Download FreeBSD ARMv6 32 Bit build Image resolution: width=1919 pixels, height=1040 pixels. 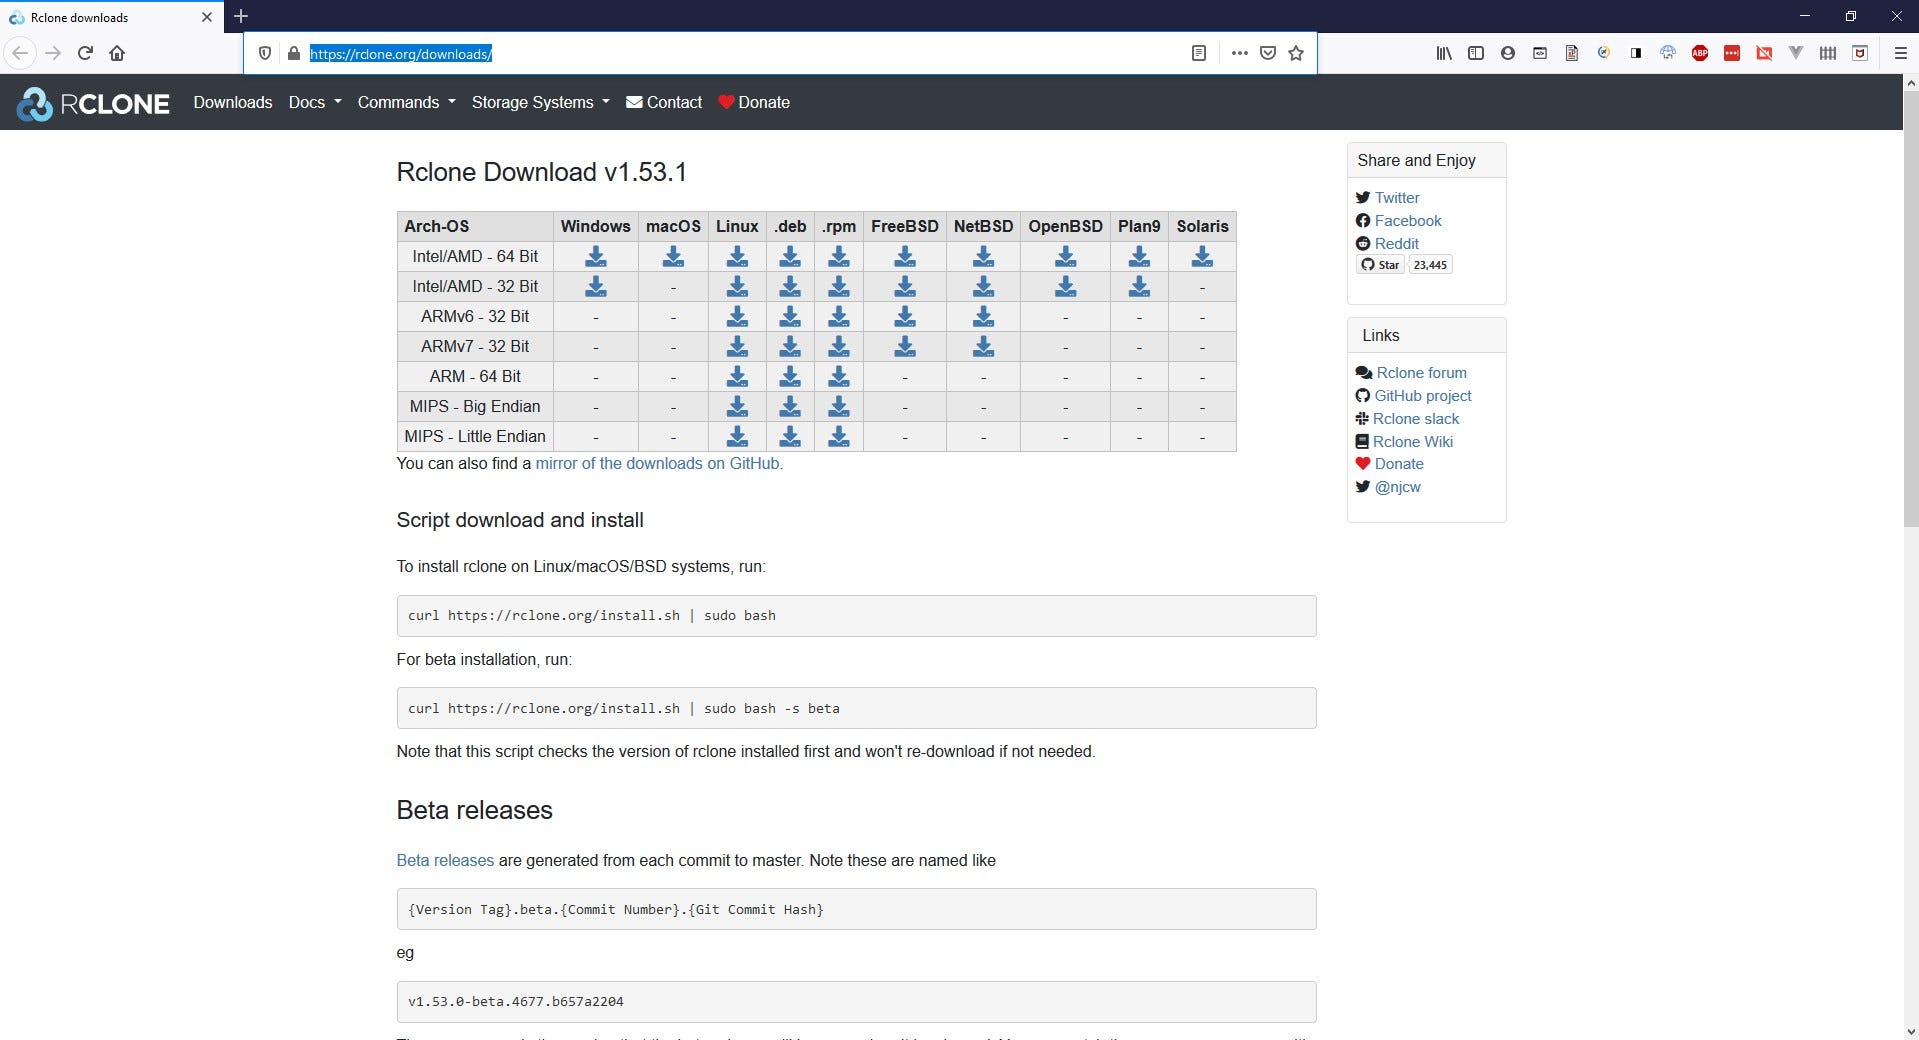tap(905, 316)
